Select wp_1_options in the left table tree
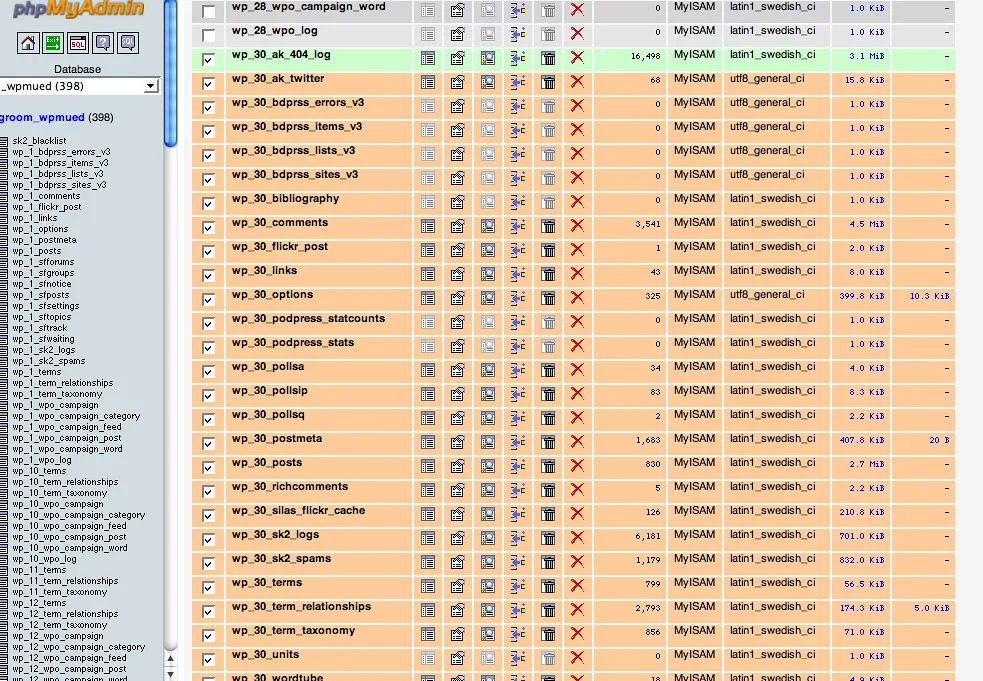 [x=40, y=229]
